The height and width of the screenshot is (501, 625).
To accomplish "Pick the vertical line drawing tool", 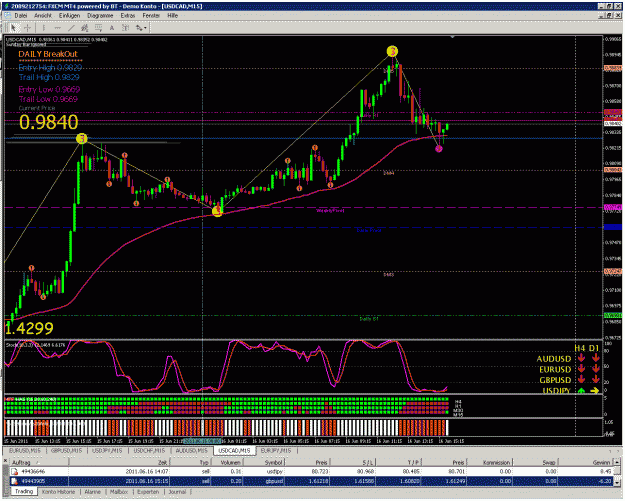I will point(43,28).
